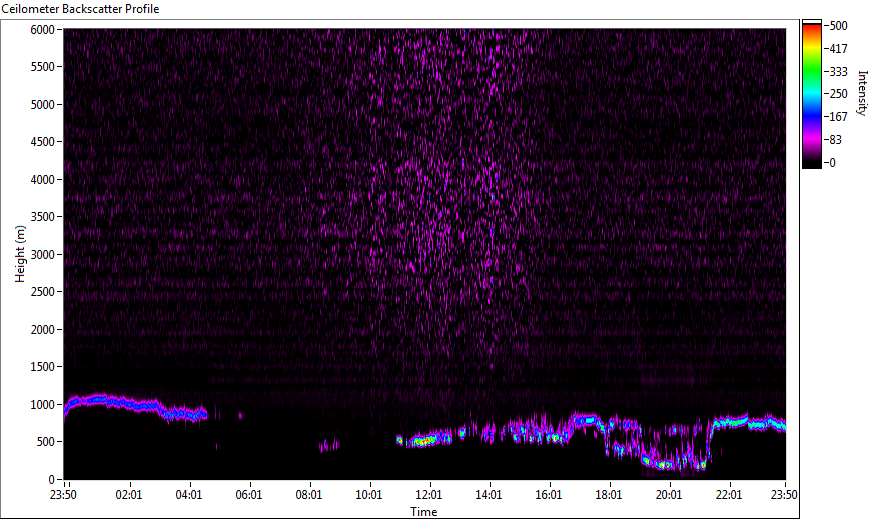This screenshot has width=872, height=519.
Task: Select the 250 value on intensity scale
Action: [x=838, y=94]
